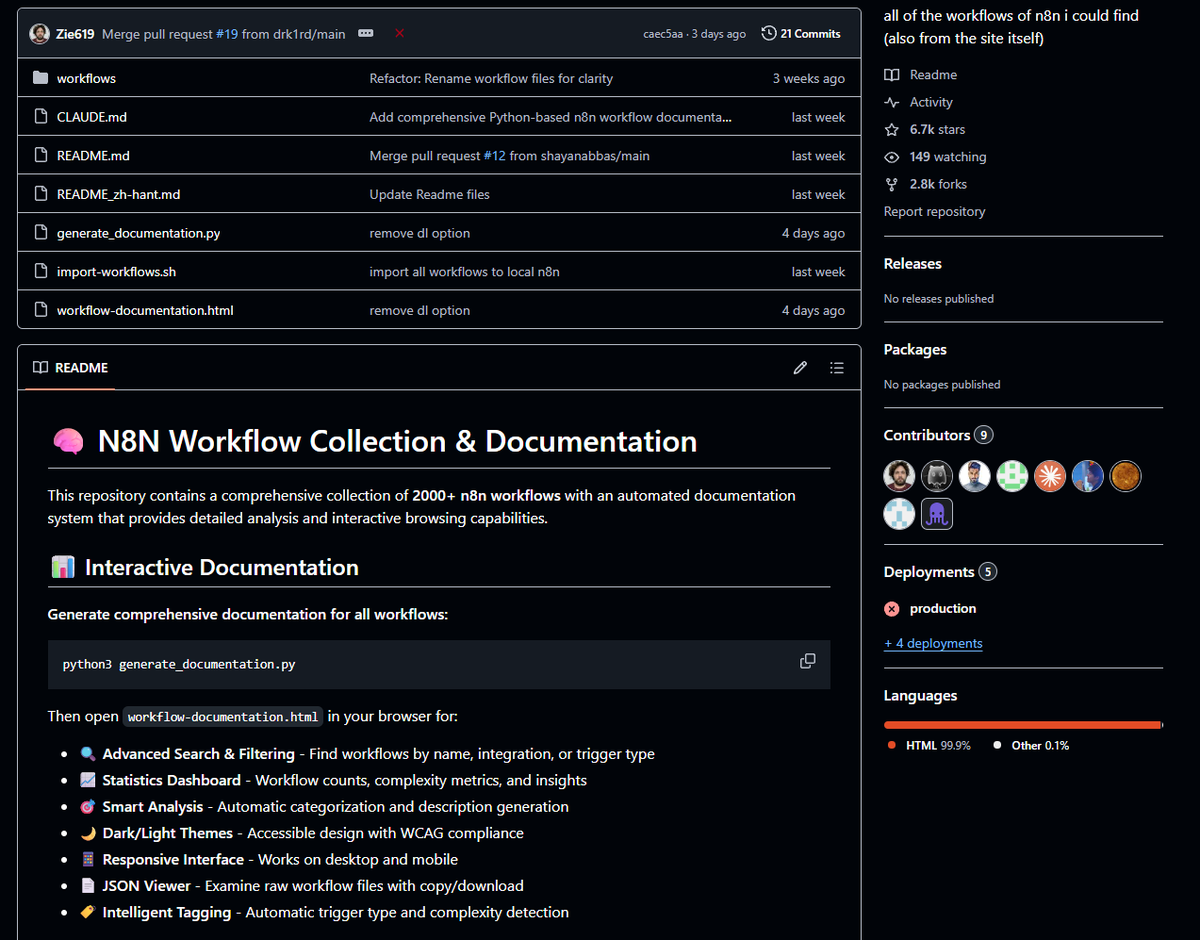Image resolution: width=1200 pixels, height=940 pixels.
Task: Click the fork icon beside 2.8k forks
Action: coord(892,184)
